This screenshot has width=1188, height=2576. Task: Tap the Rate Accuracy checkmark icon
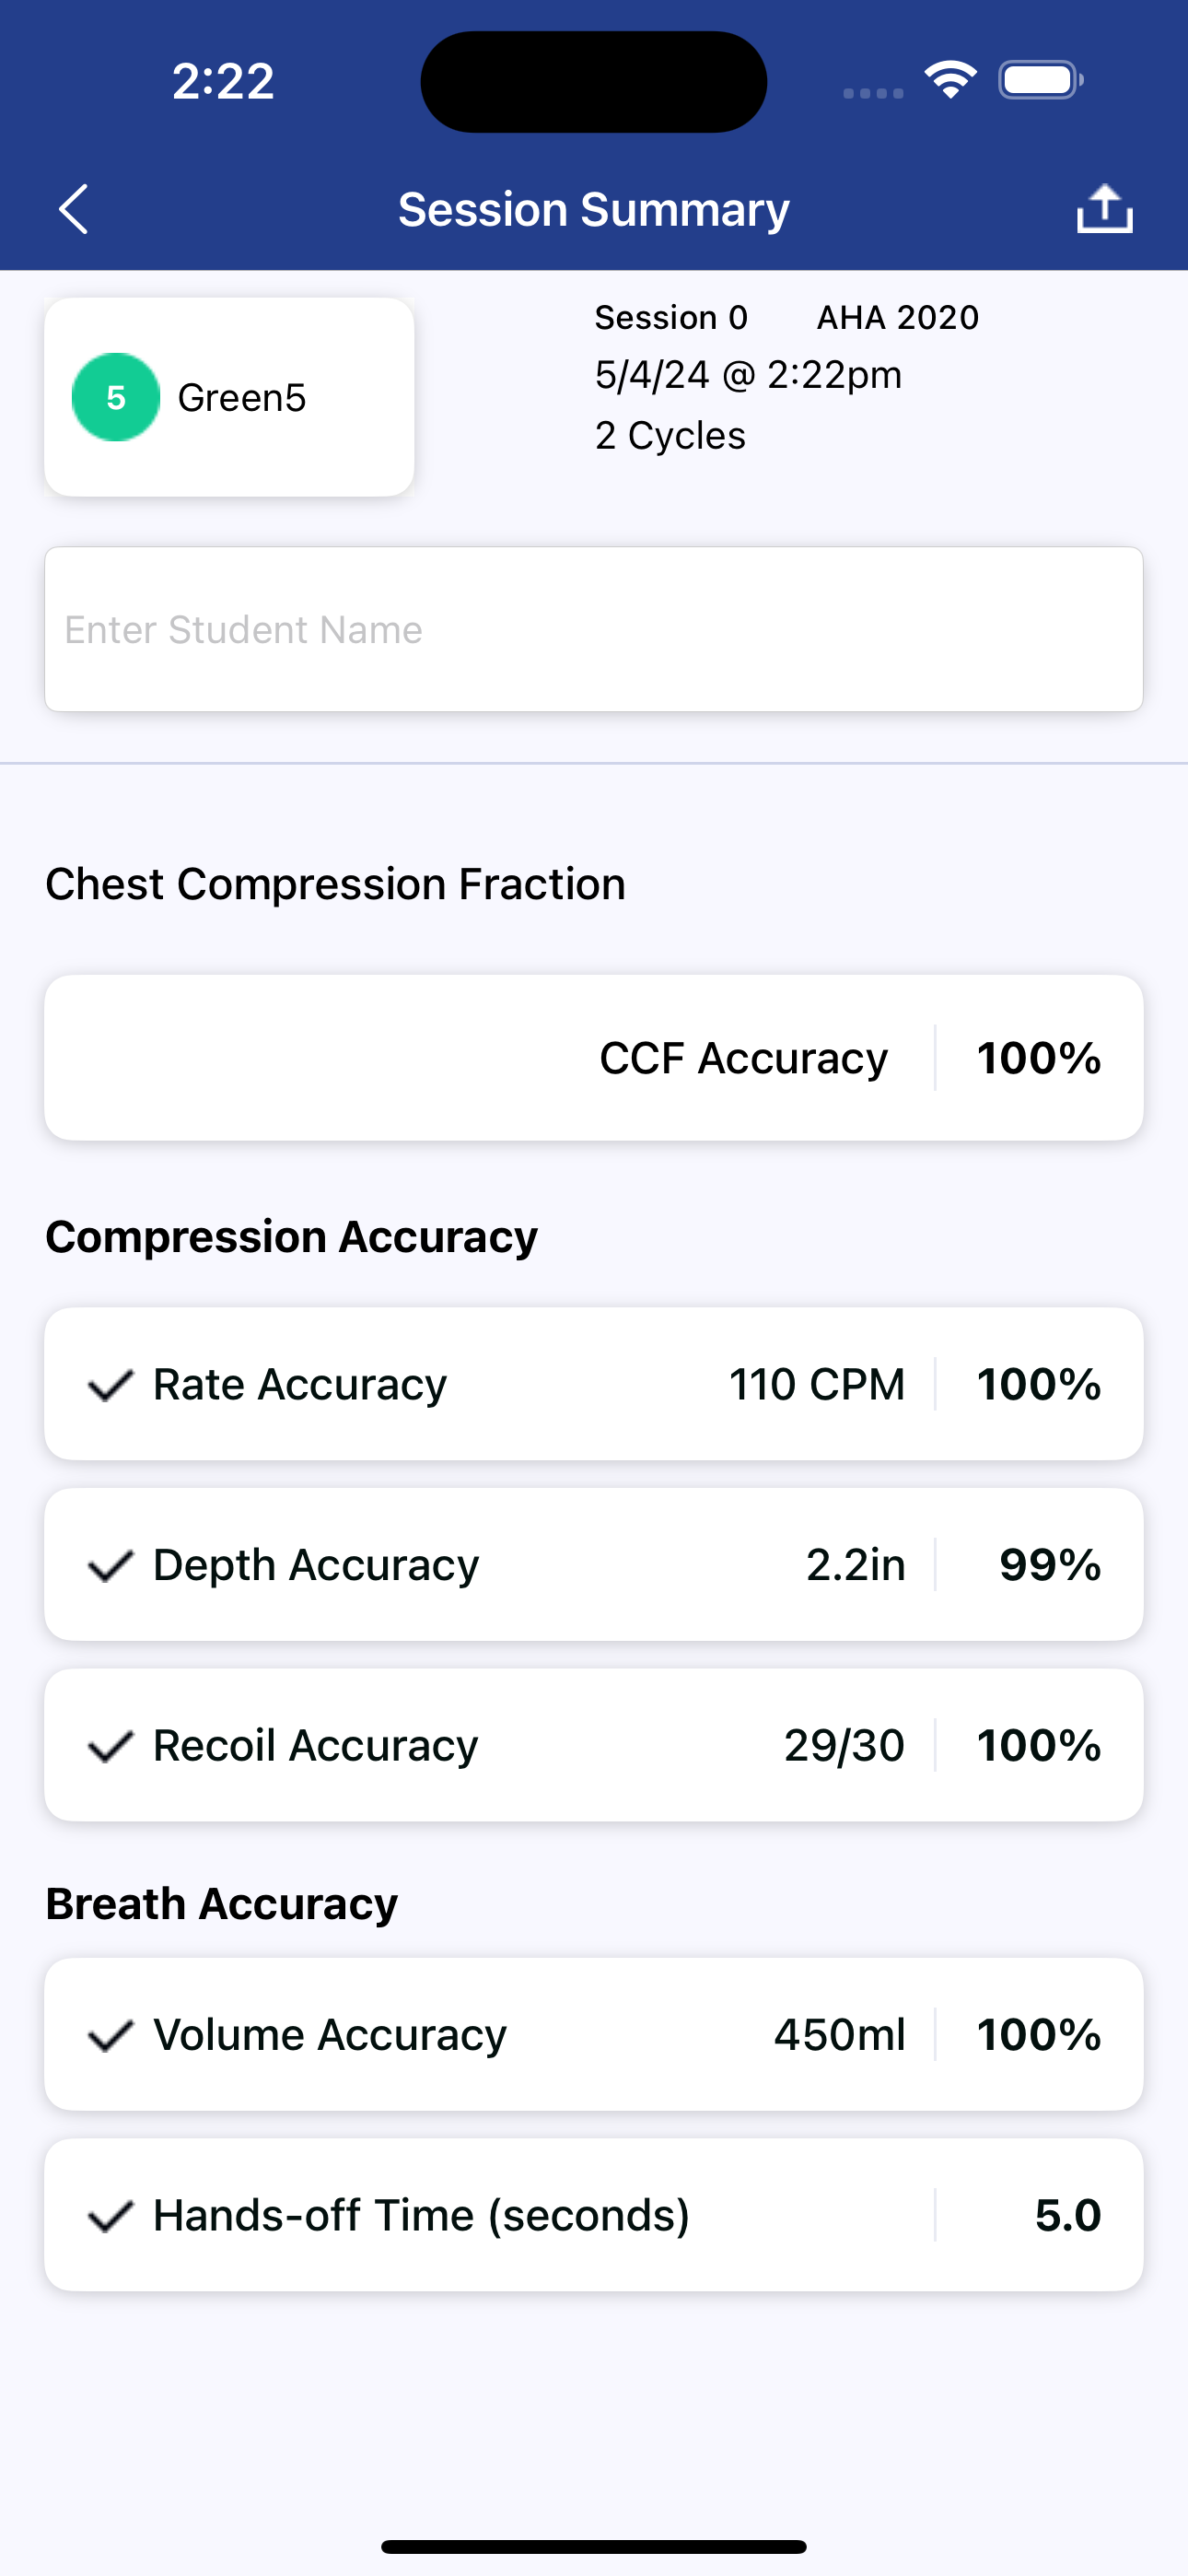point(110,1385)
